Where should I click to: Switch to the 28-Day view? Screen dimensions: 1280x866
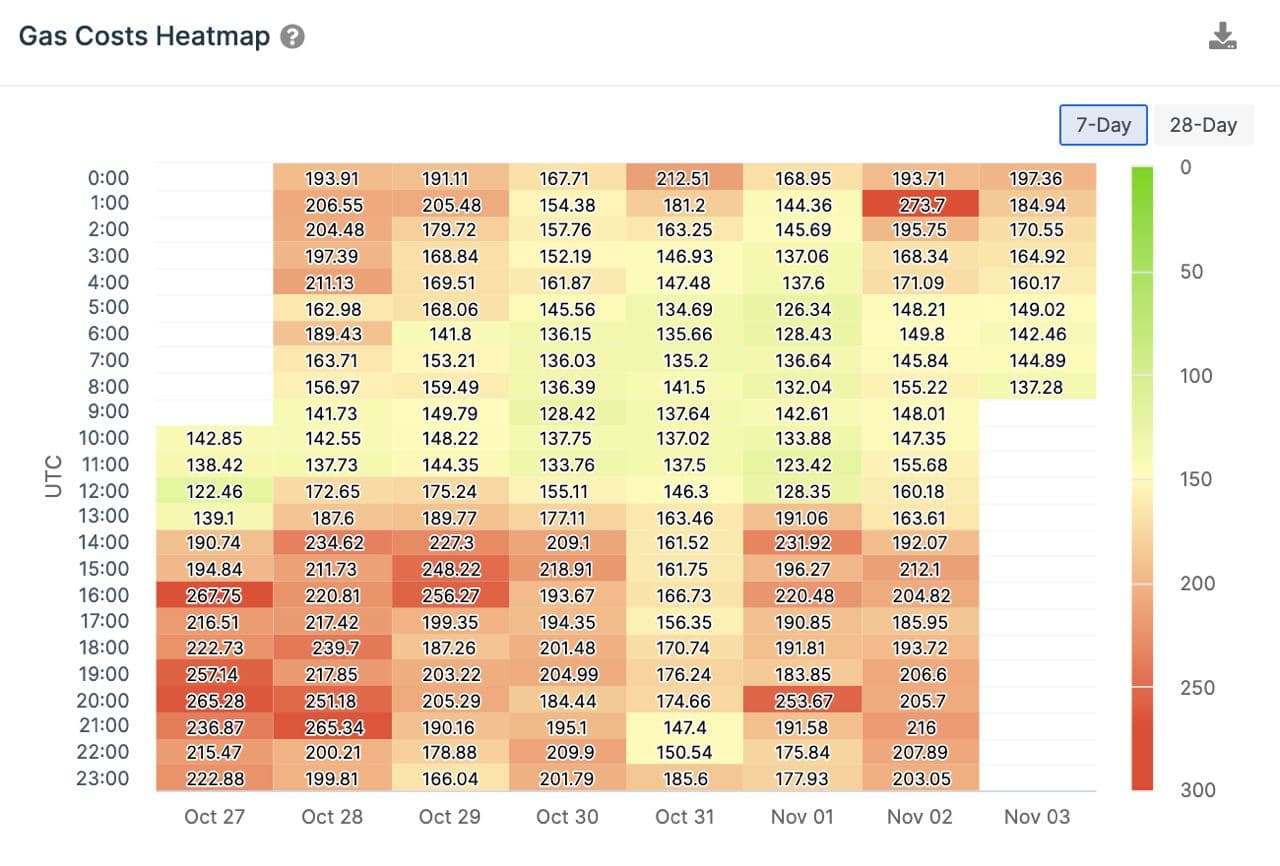pyautogui.click(x=1203, y=125)
